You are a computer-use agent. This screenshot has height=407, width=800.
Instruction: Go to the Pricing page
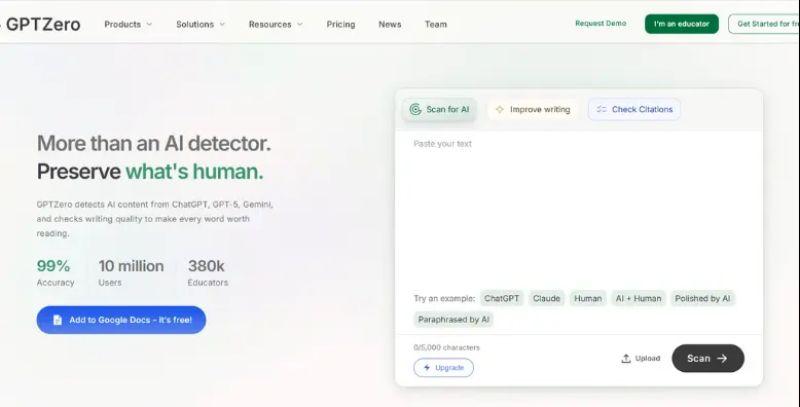341,24
